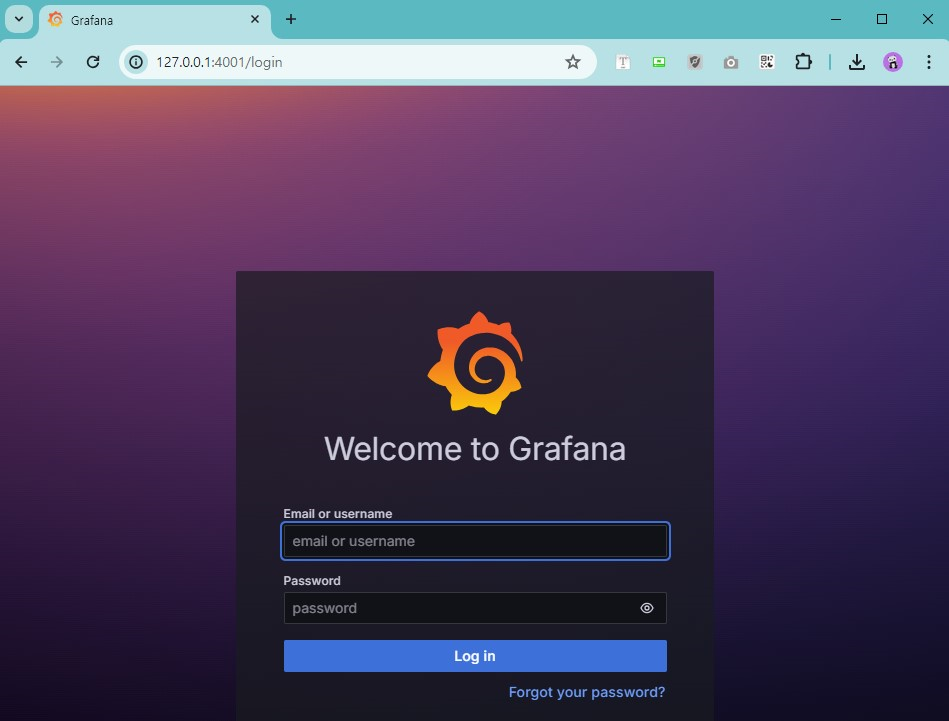Open browser downloads
Viewport: 949px width, 721px height.
click(x=856, y=62)
